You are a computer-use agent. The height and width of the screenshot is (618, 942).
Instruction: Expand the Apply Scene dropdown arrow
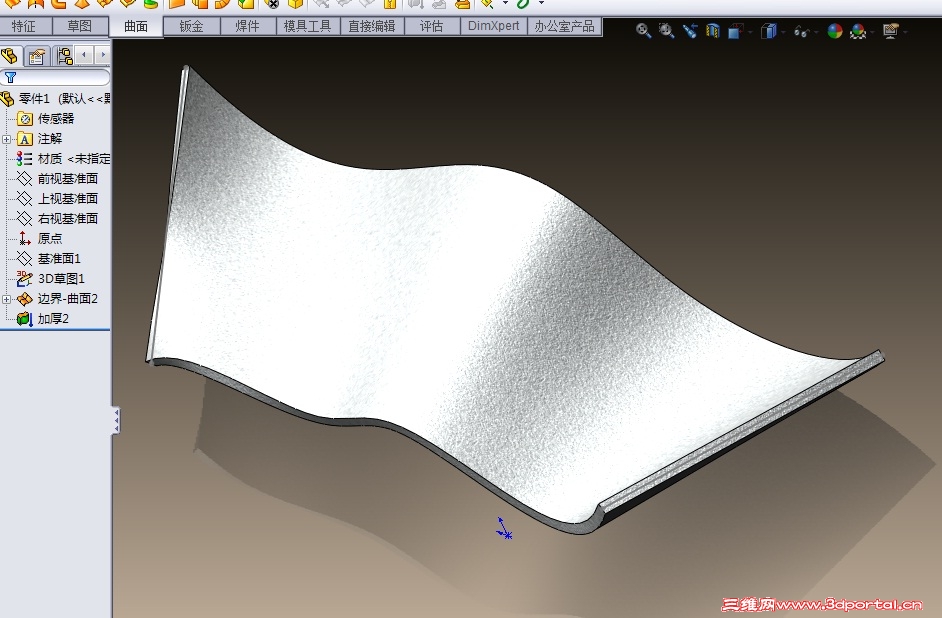tap(872, 32)
